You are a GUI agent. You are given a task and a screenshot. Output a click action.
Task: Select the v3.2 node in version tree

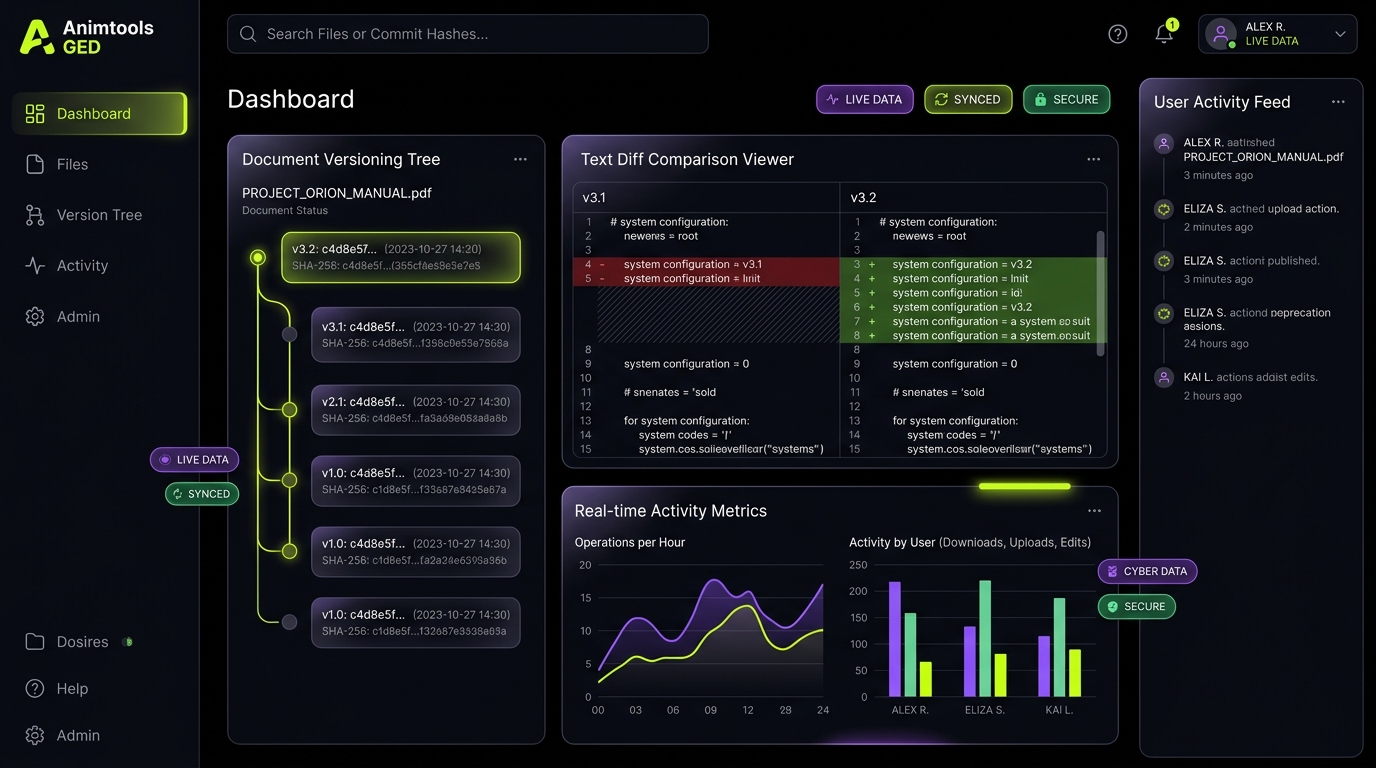pyautogui.click(x=258, y=258)
